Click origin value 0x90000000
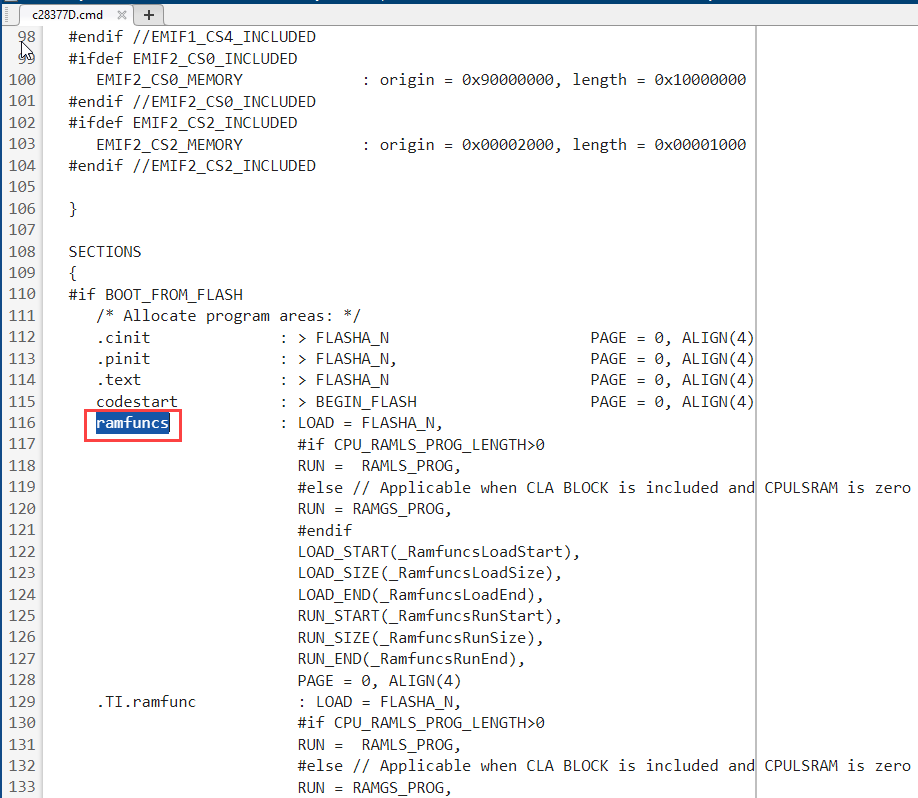Viewport: 918px width, 798px height. [x=507, y=80]
